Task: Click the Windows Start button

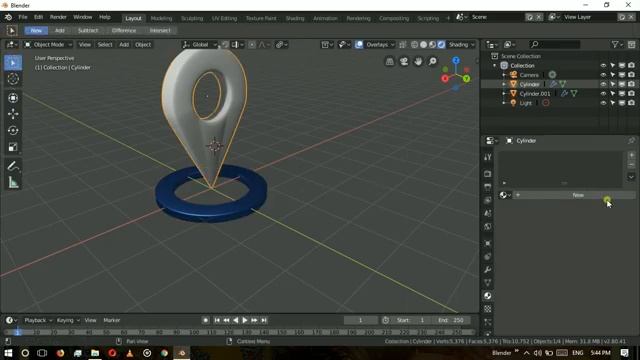Action: point(8,353)
